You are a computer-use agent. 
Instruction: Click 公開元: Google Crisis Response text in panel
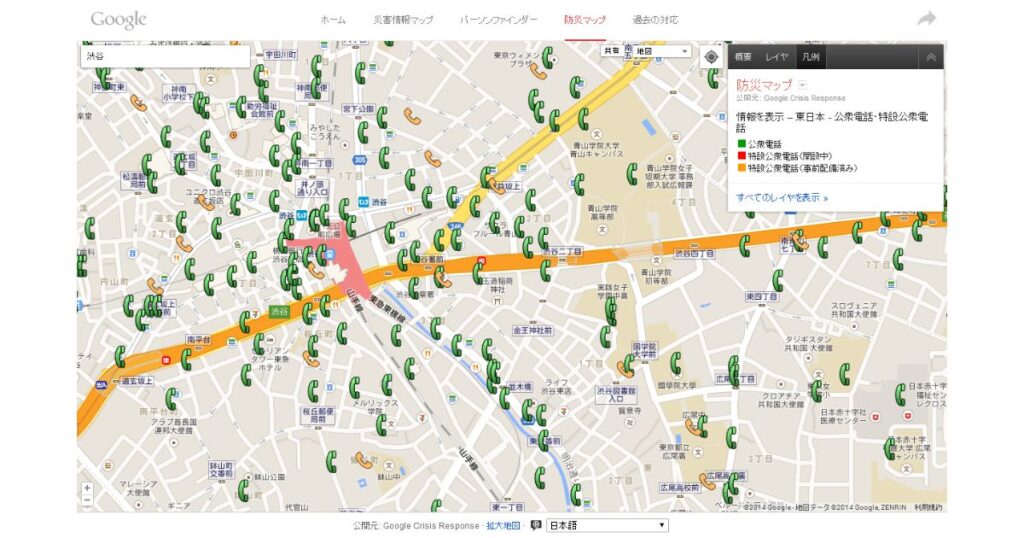[x=791, y=98]
